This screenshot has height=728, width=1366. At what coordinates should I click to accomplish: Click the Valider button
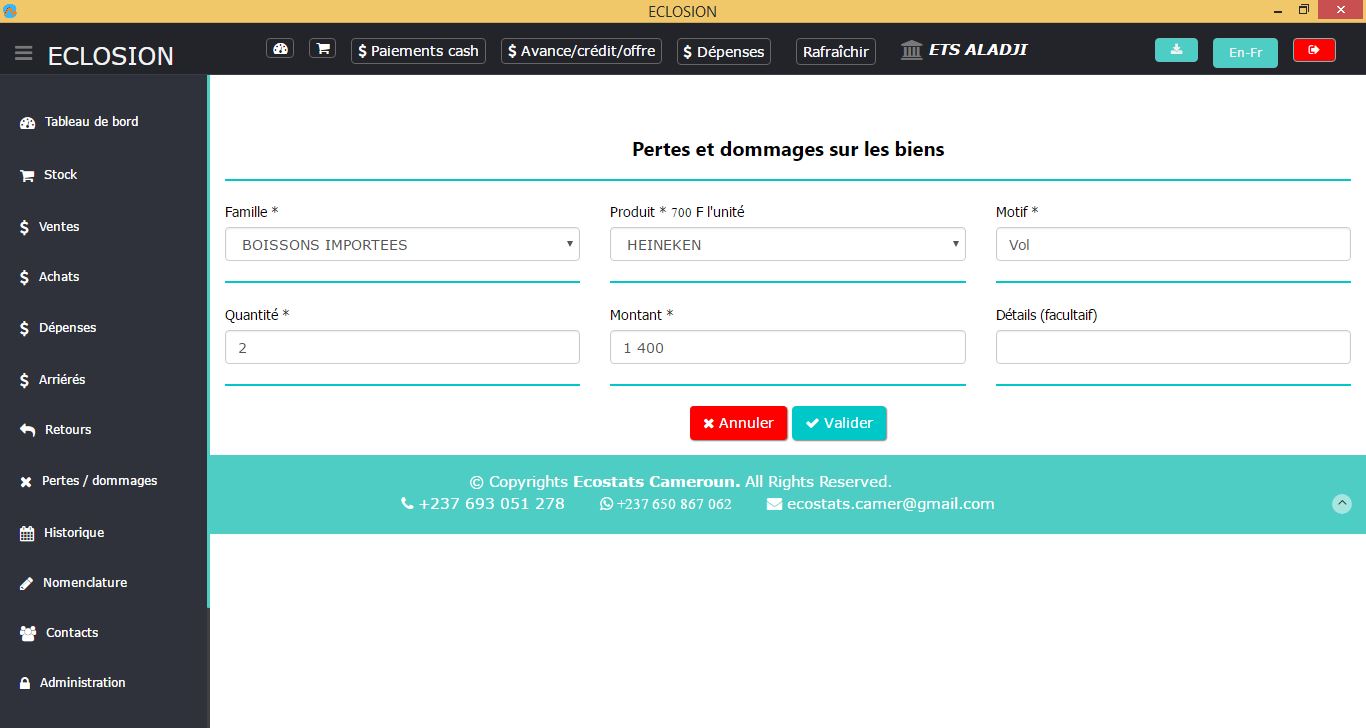pos(839,423)
